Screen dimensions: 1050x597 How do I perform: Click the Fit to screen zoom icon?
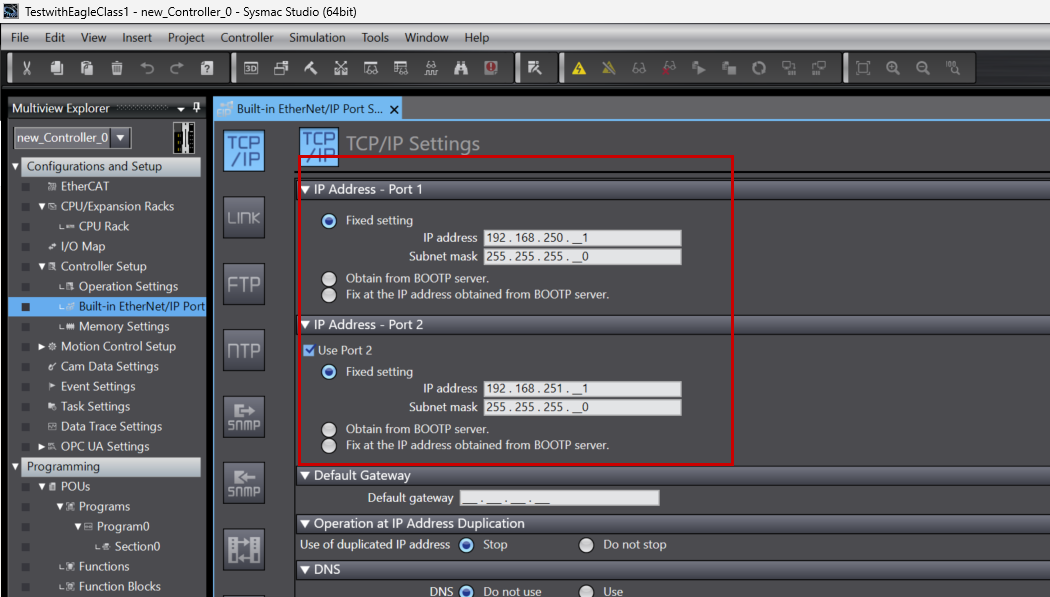coord(863,68)
